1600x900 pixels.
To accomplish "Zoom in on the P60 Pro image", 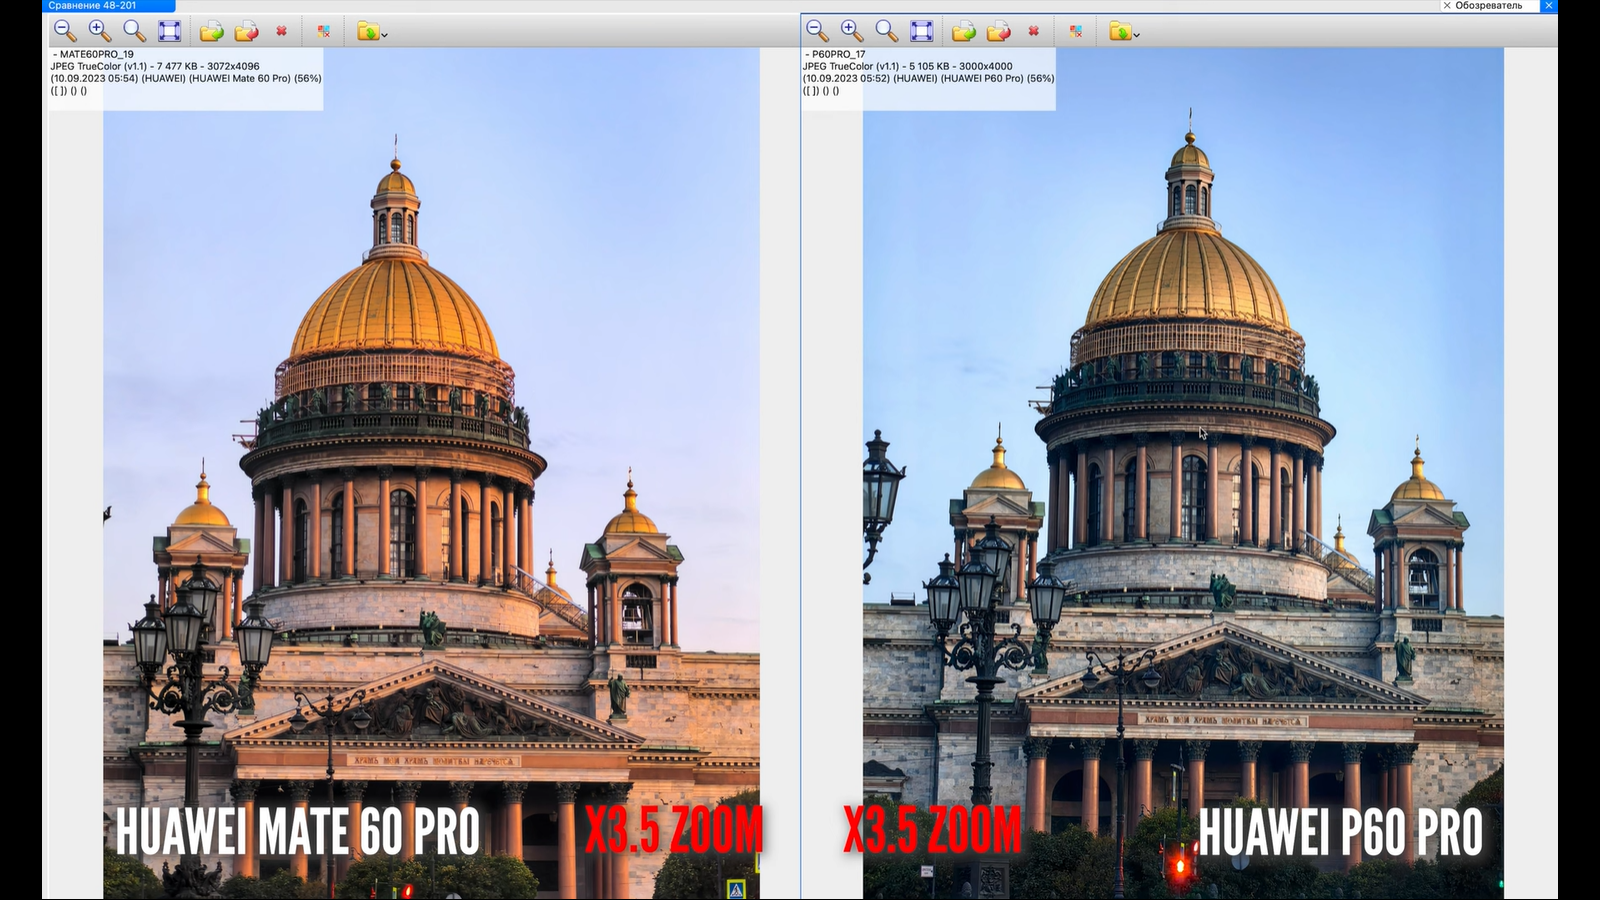I will pyautogui.click(x=851, y=31).
